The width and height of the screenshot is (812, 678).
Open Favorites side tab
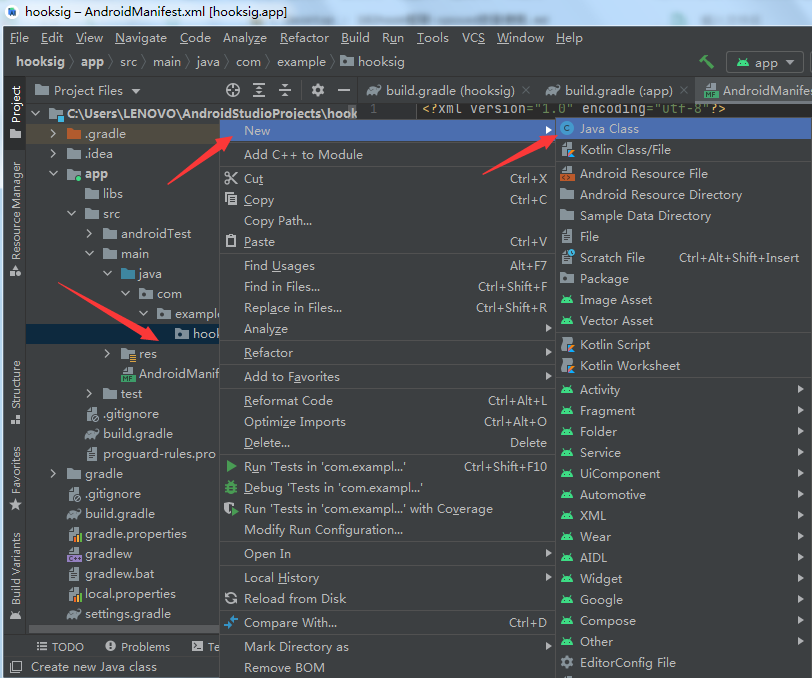16,478
